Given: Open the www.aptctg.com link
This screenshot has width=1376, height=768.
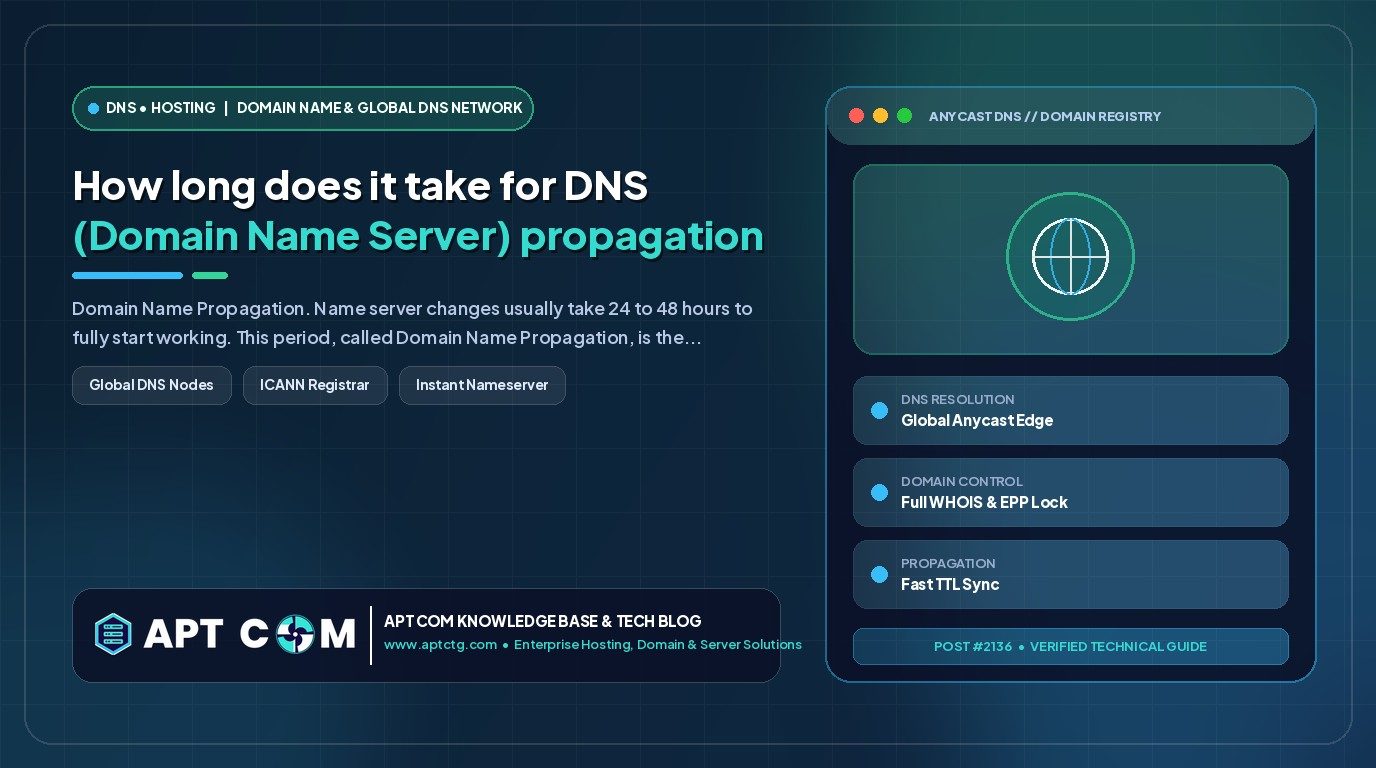Looking at the screenshot, I should click(x=440, y=645).
